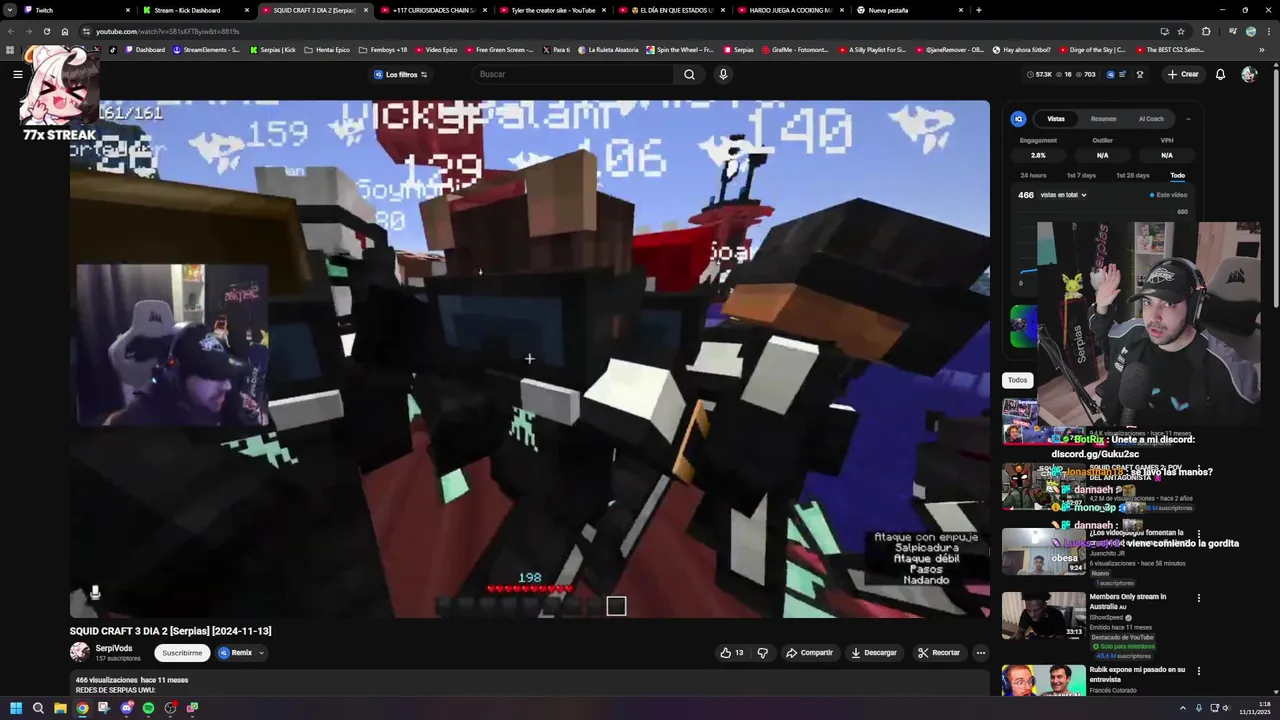Screen dimensions: 1280x720
Task: Open Los filtros filter control
Action: 400,74
